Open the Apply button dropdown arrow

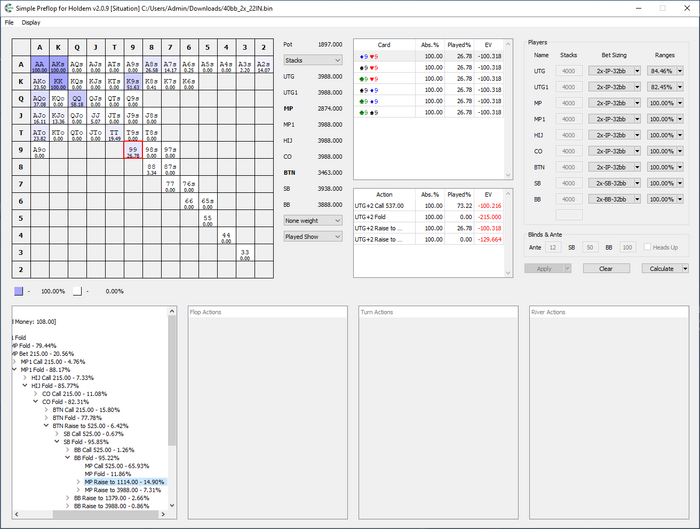568,268
